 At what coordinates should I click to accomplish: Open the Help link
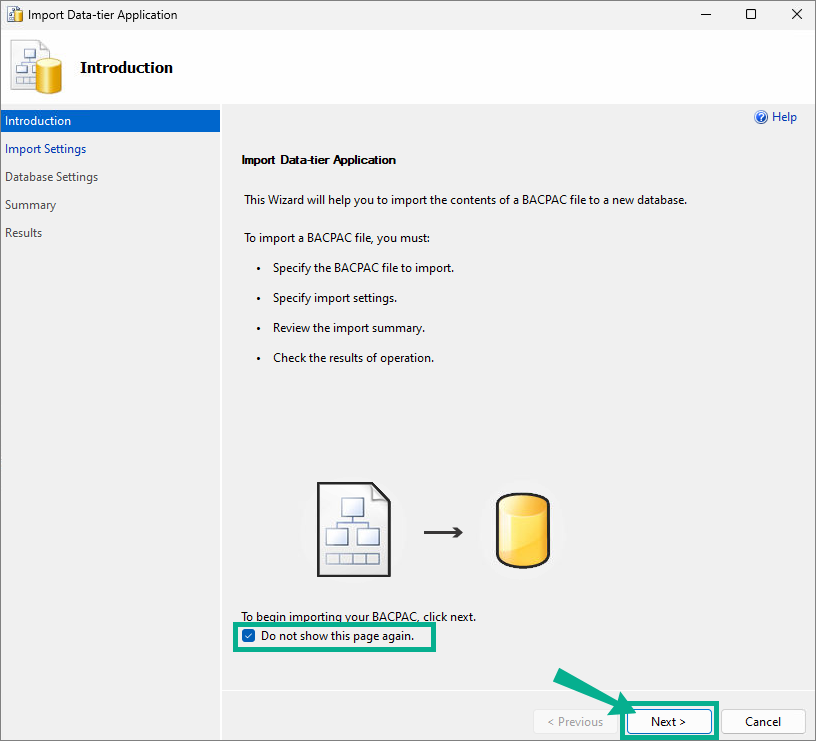tap(784, 117)
